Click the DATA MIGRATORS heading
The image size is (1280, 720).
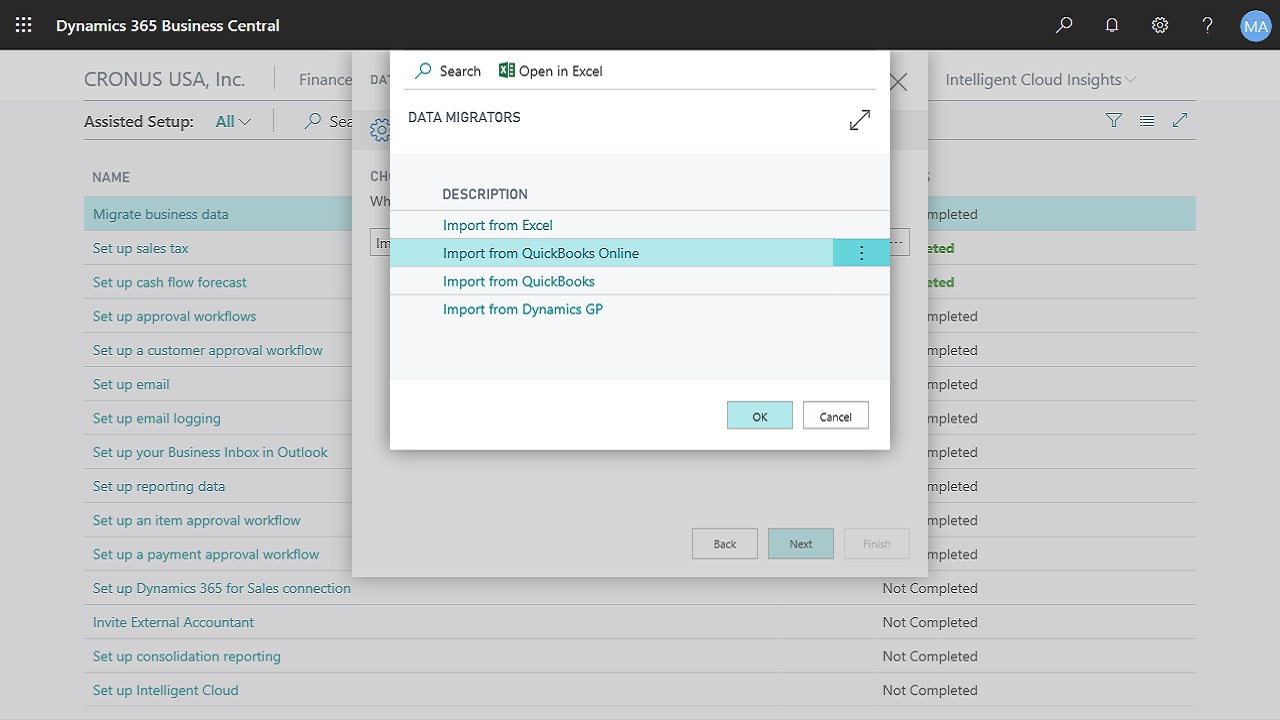coord(464,117)
